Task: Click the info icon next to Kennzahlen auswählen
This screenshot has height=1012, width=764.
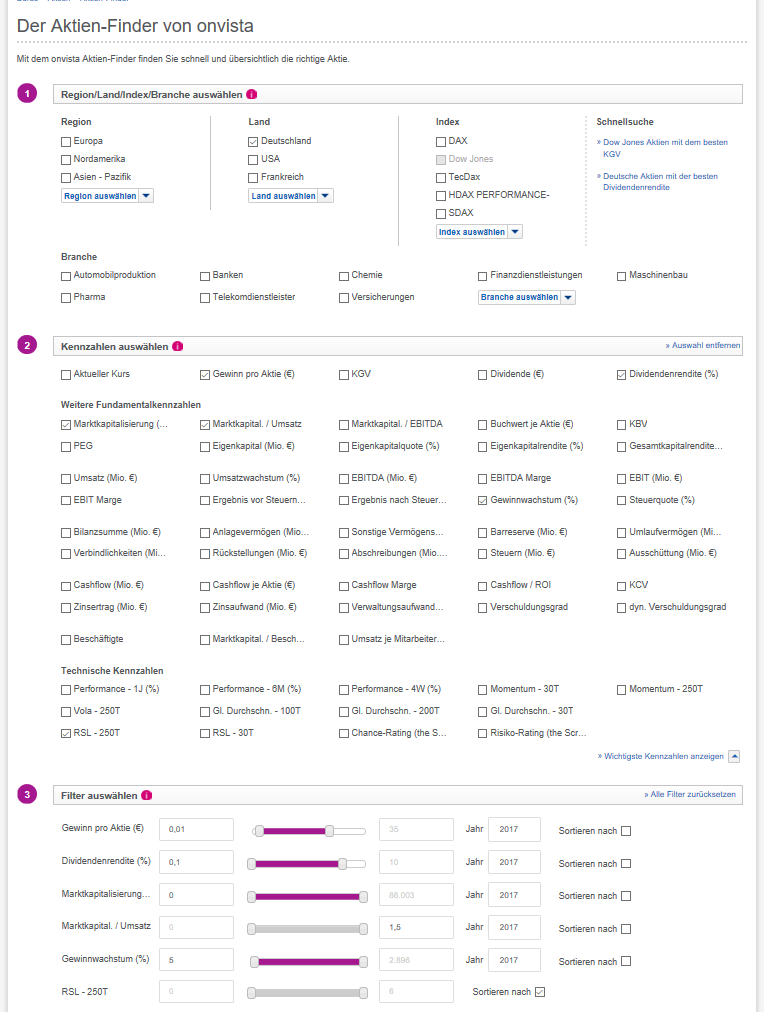Action: point(178,346)
